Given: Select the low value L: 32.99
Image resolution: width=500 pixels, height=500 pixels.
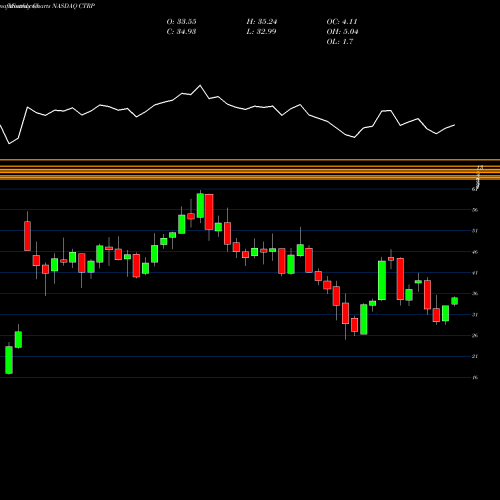Looking at the screenshot, I should [x=261, y=32].
